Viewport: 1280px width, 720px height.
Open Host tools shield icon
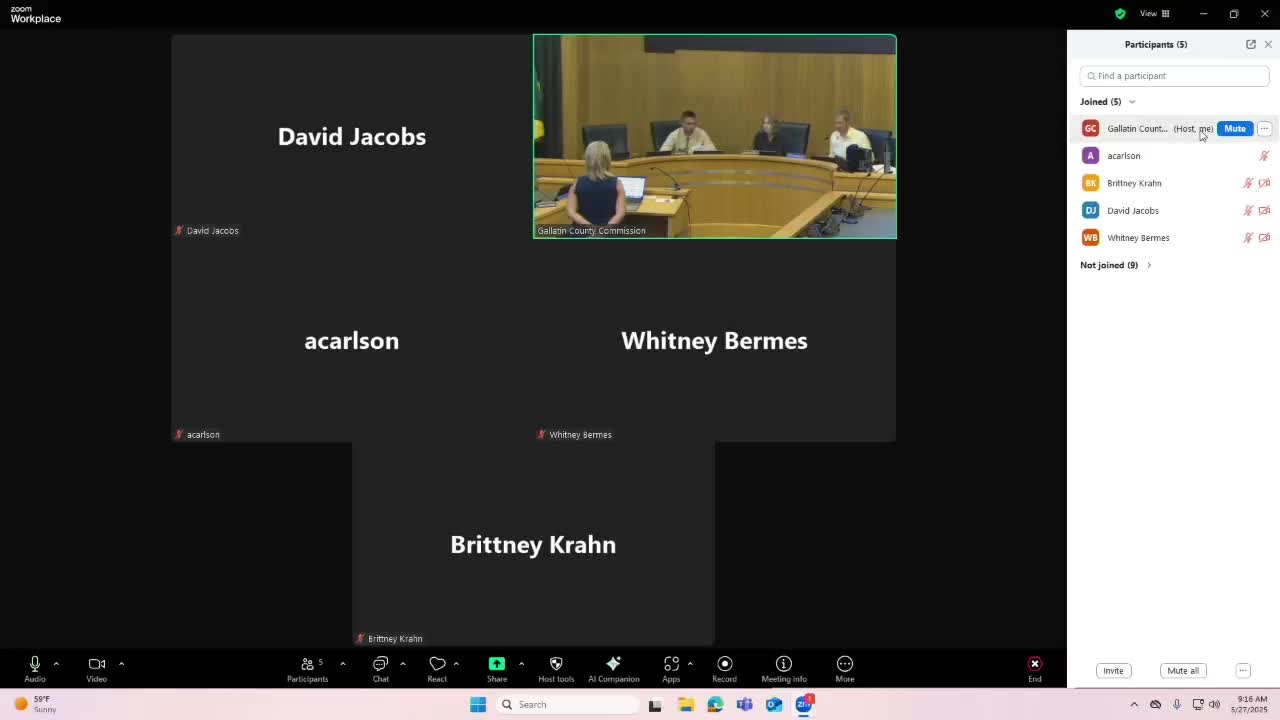pyautogui.click(x=556, y=668)
